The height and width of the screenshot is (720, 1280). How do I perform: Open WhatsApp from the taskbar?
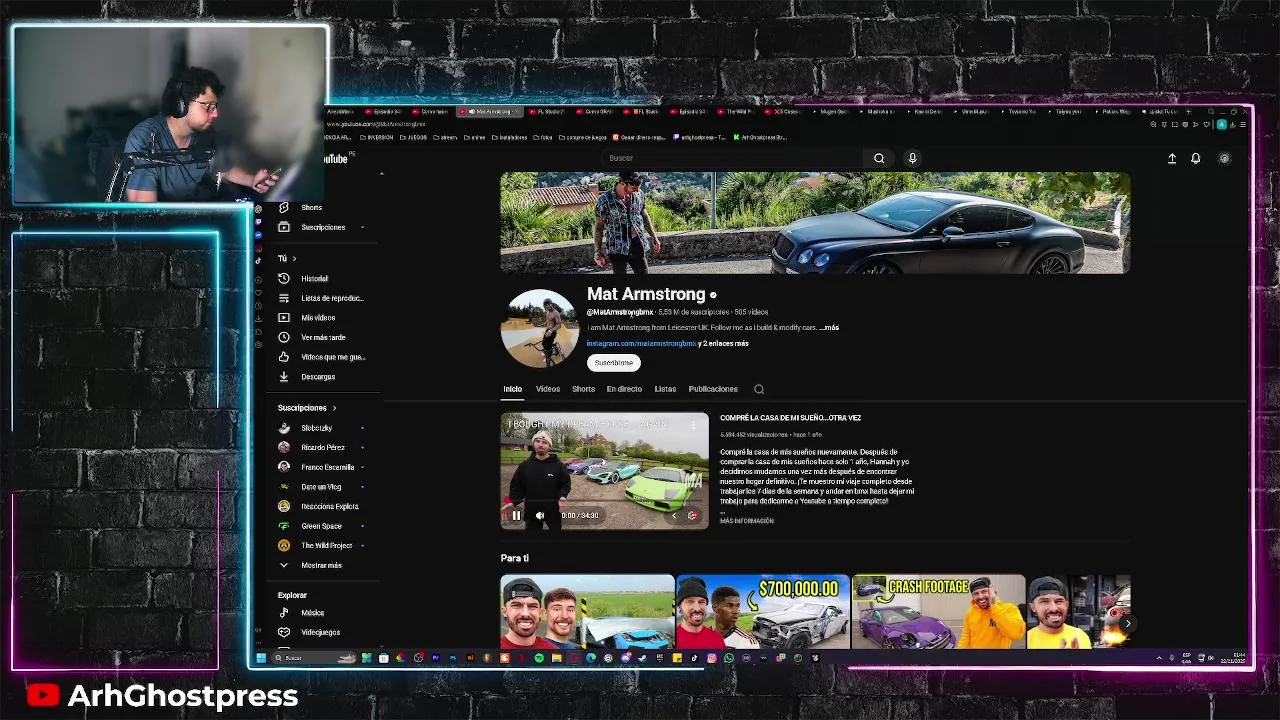[729, 658]
